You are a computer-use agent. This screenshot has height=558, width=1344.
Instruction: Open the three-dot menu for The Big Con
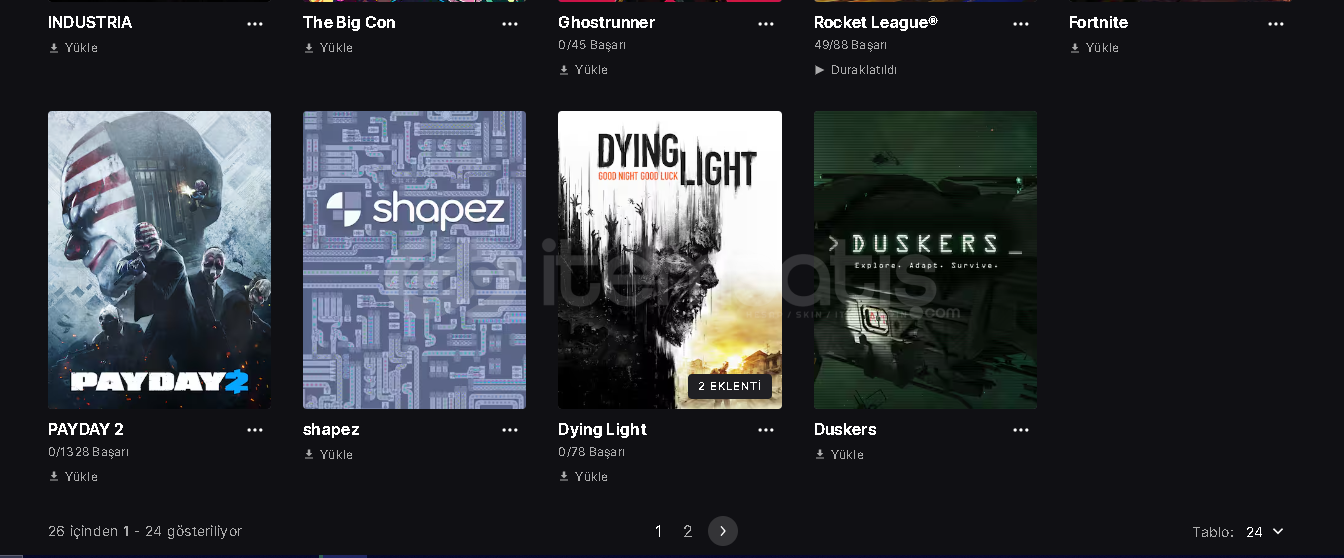[510, 24]
